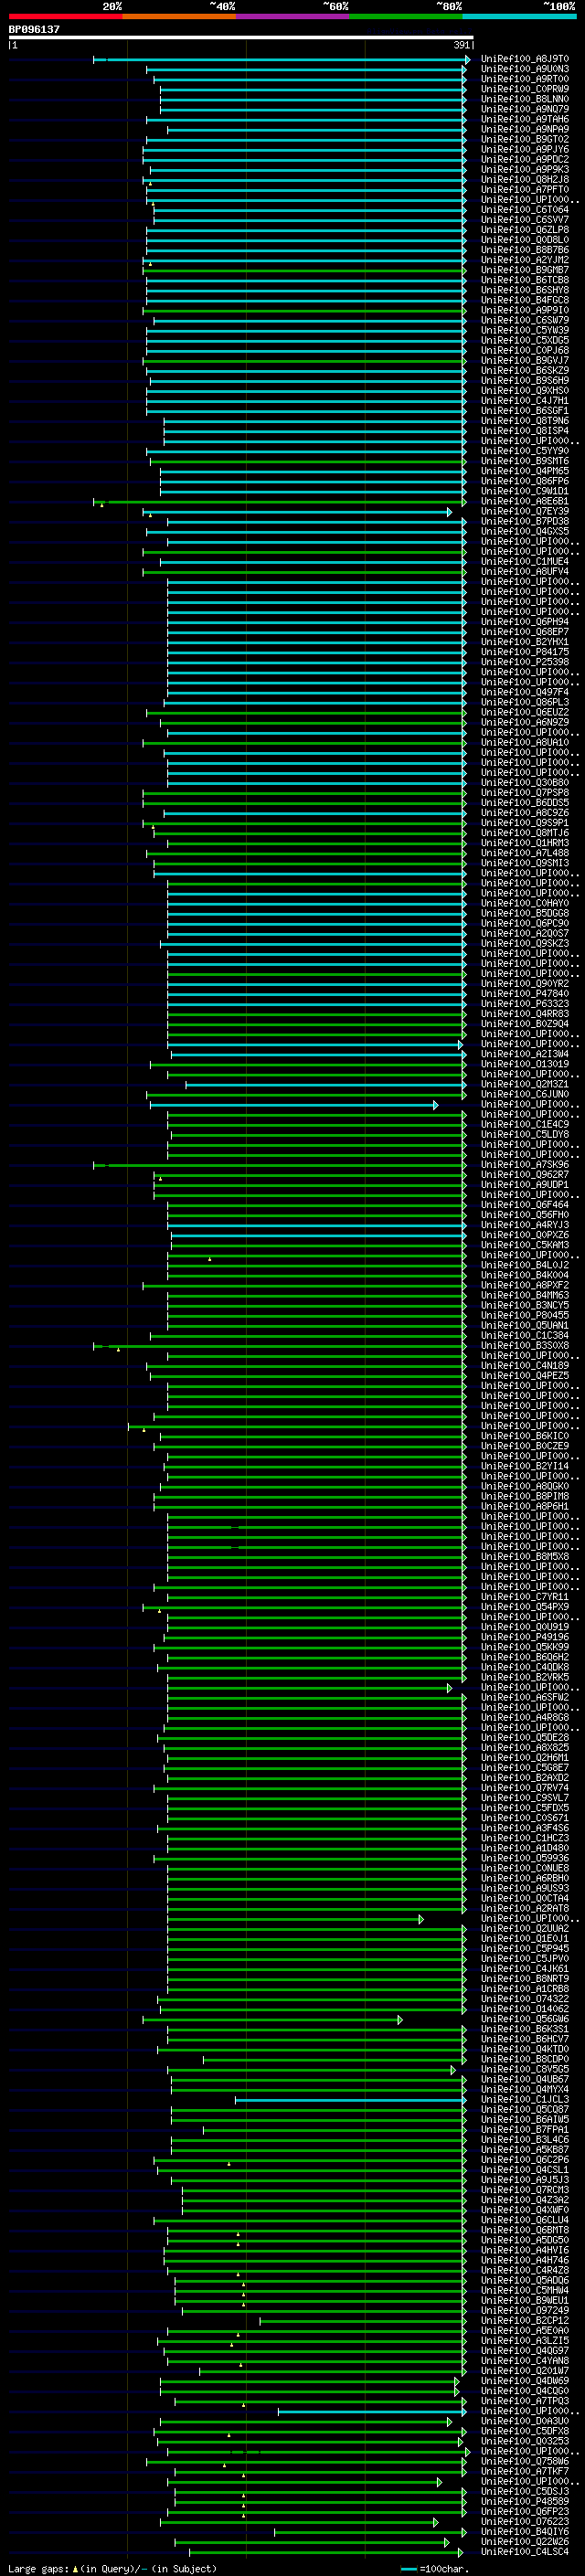This screenshot has width=585, height=2576.
Task: Click the cyan ~100% identity legend segment
Action: click(x=519, y=16)
